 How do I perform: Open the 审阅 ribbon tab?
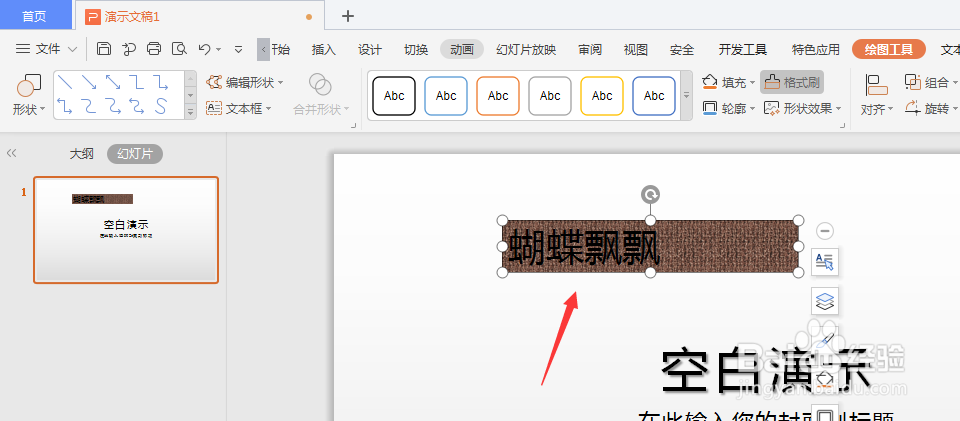[x=590, y=50]
